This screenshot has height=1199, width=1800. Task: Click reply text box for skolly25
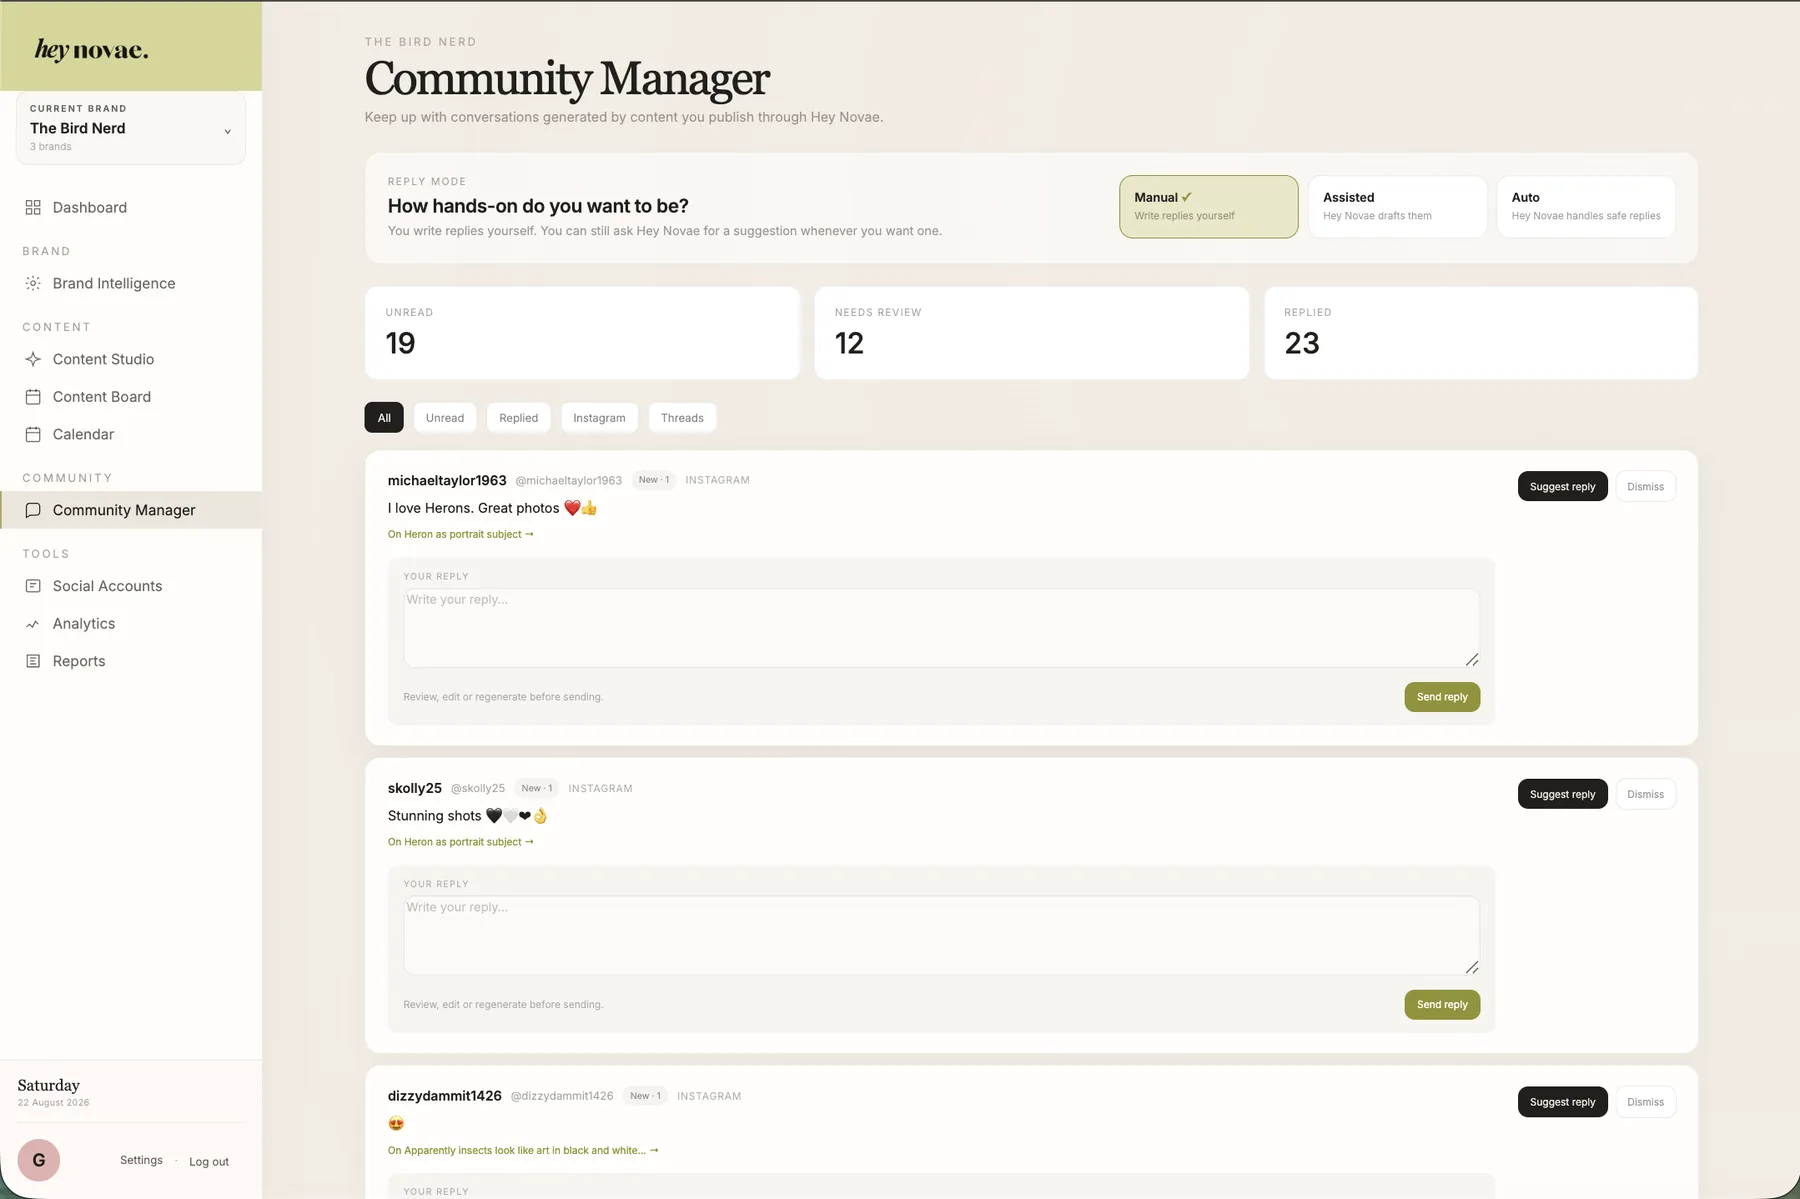(x=941, y=935)
